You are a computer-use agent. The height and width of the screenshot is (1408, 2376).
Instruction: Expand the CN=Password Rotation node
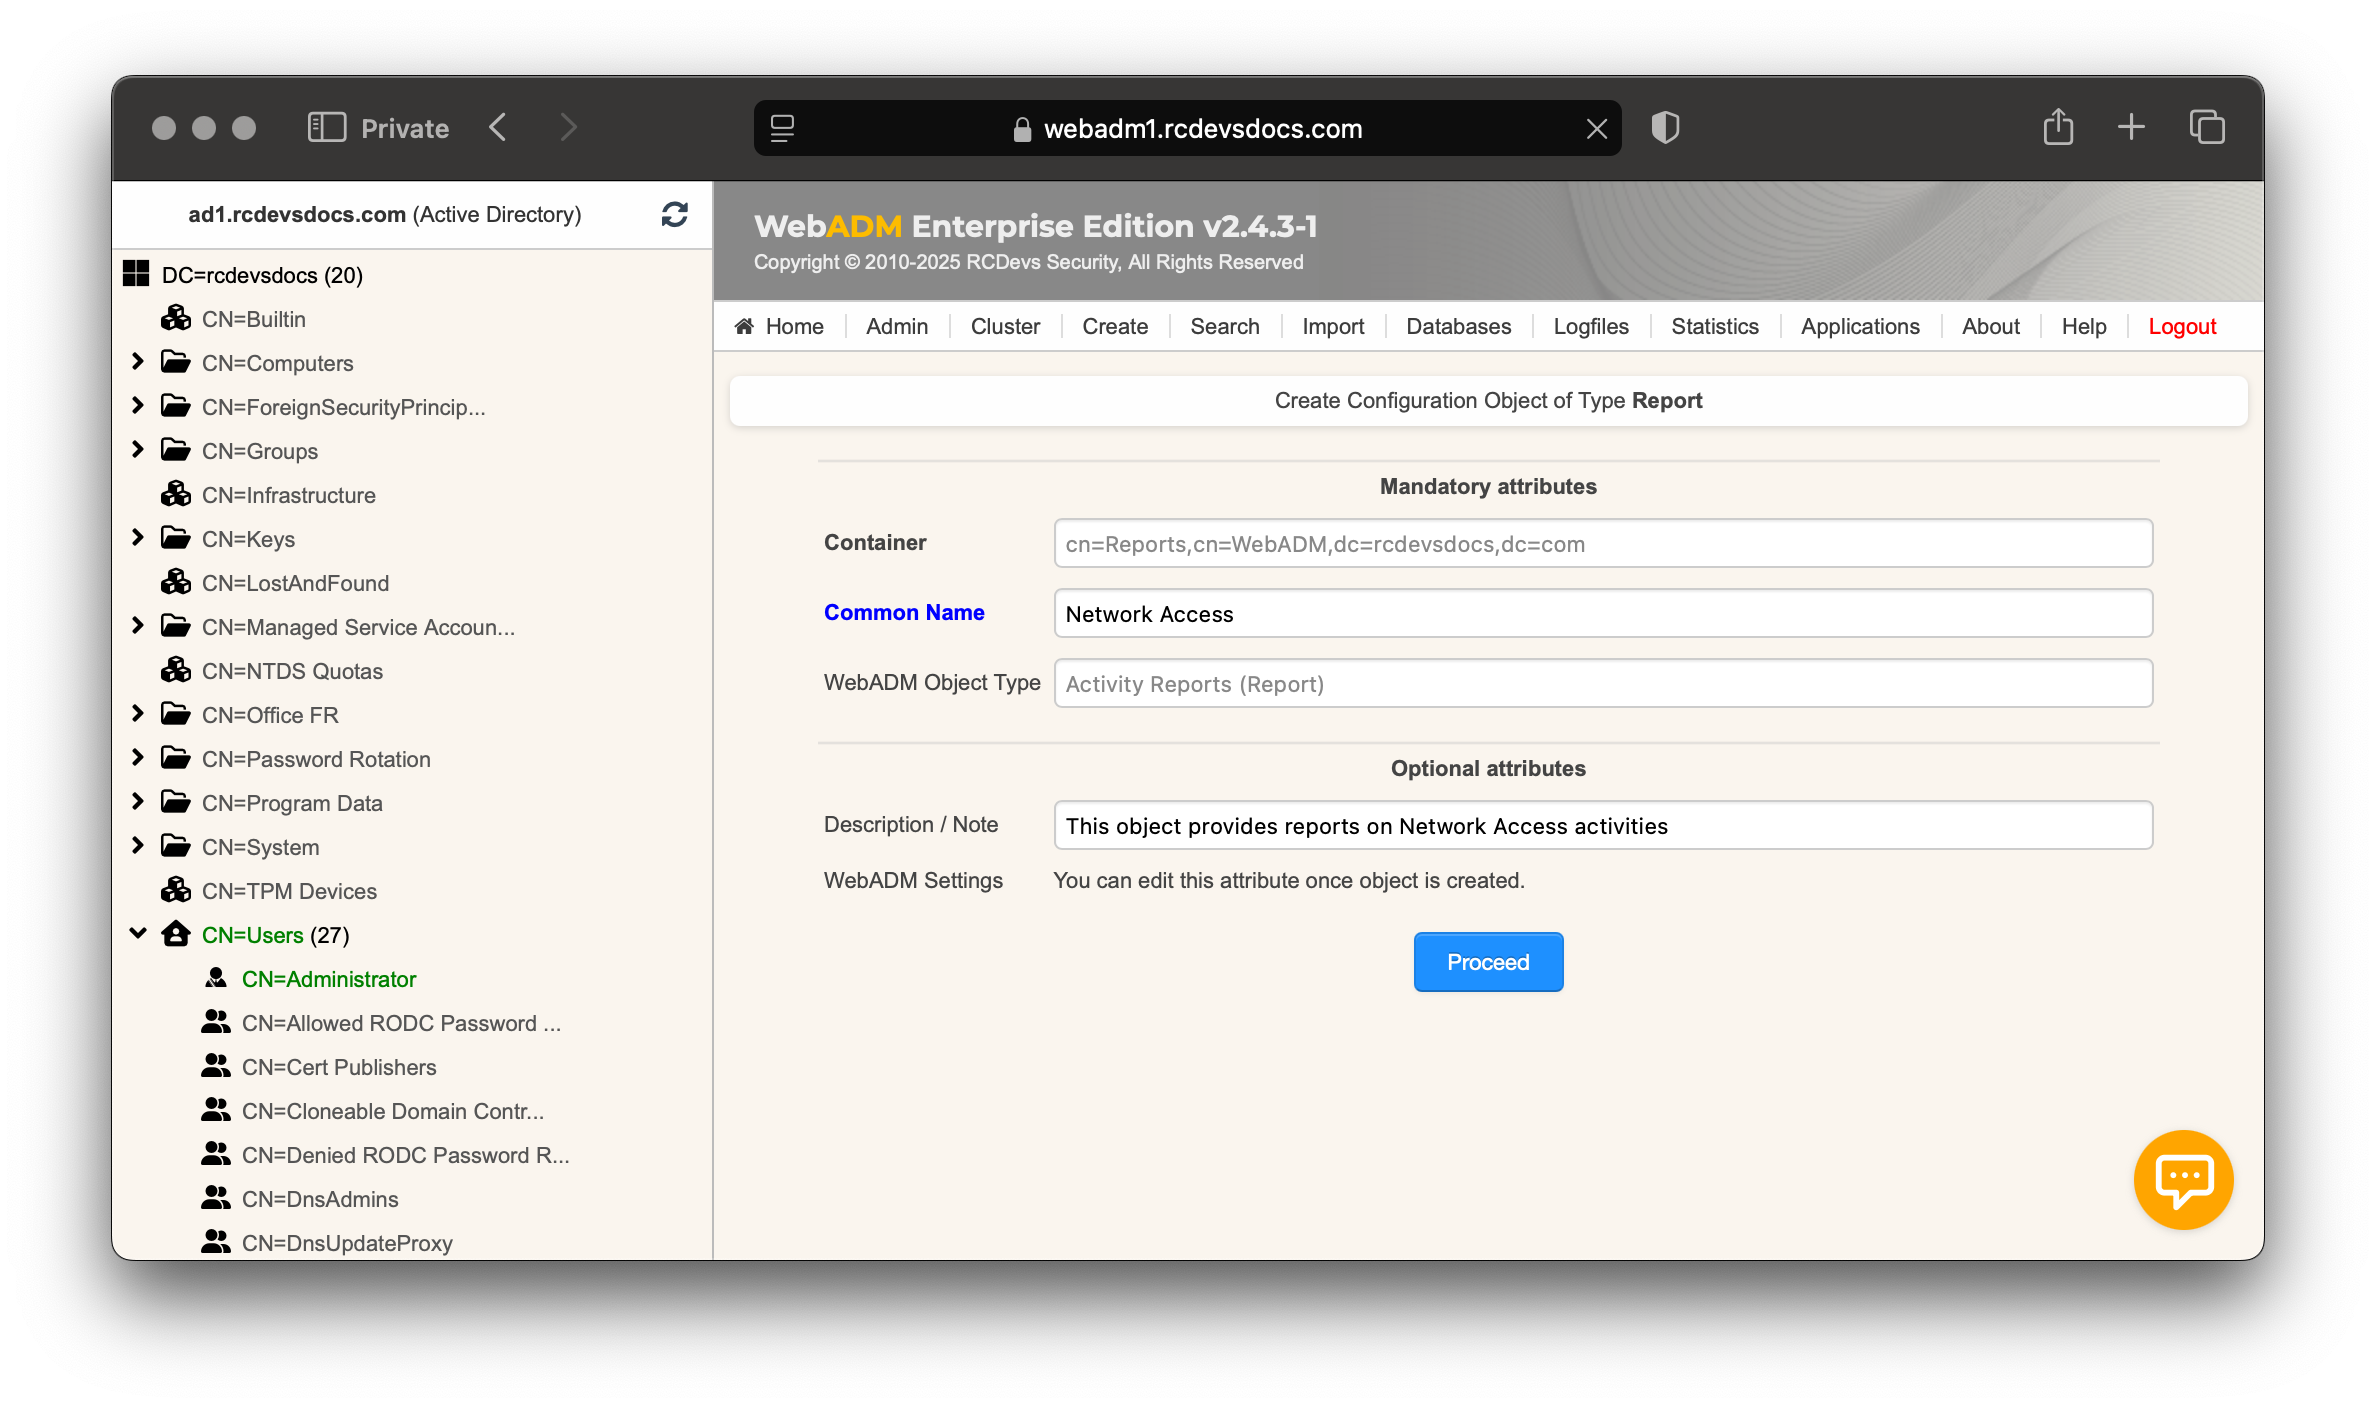[138, 758]
